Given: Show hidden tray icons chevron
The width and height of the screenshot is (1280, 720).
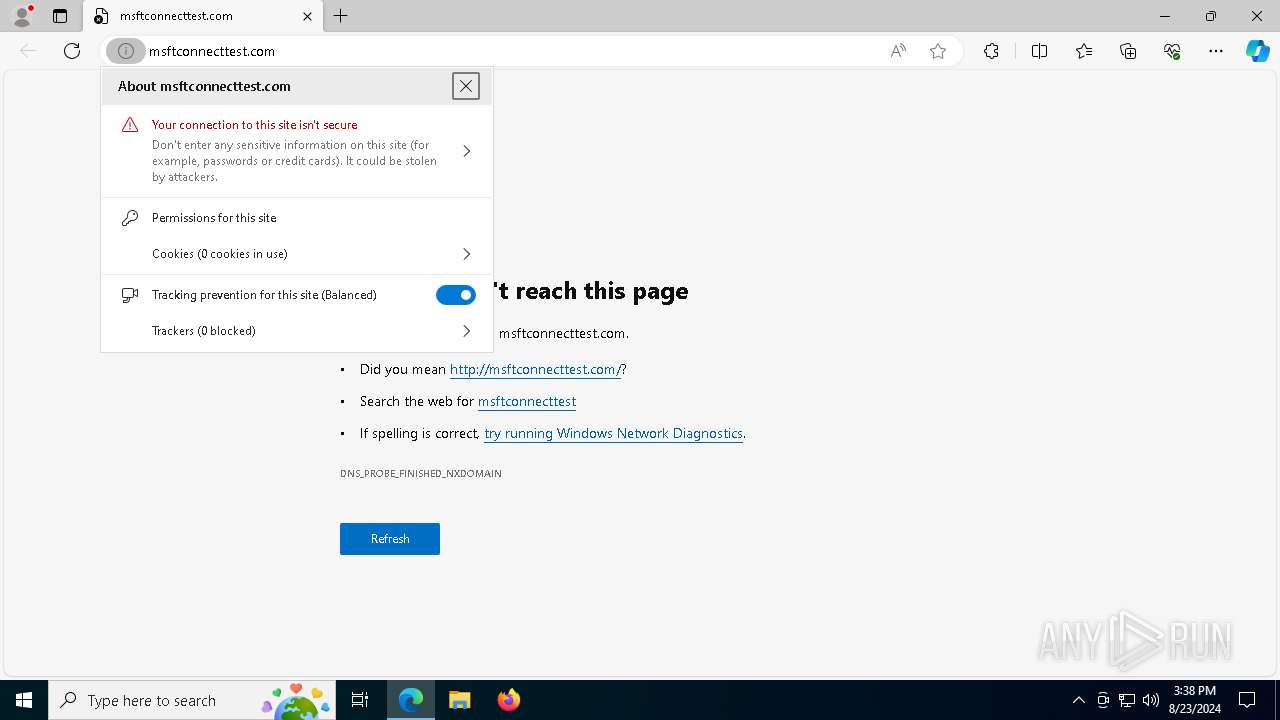Looking at the screenshot, I should [1078, 700].
